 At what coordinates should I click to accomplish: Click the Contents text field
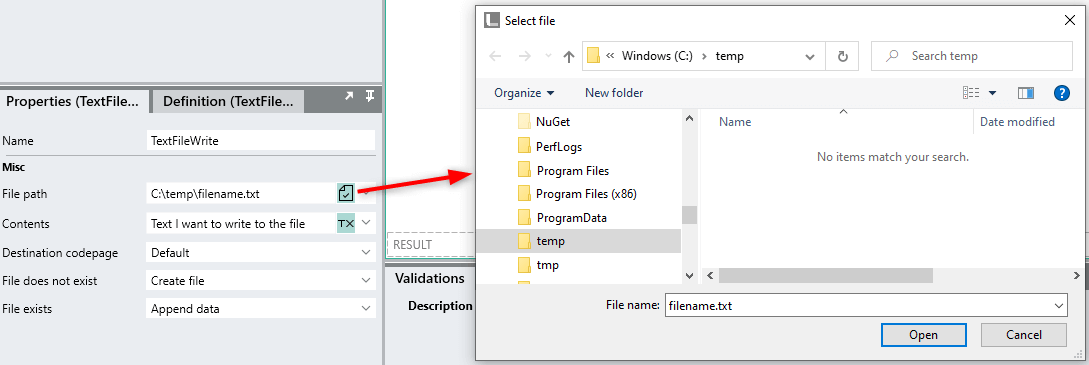point(241,223)
